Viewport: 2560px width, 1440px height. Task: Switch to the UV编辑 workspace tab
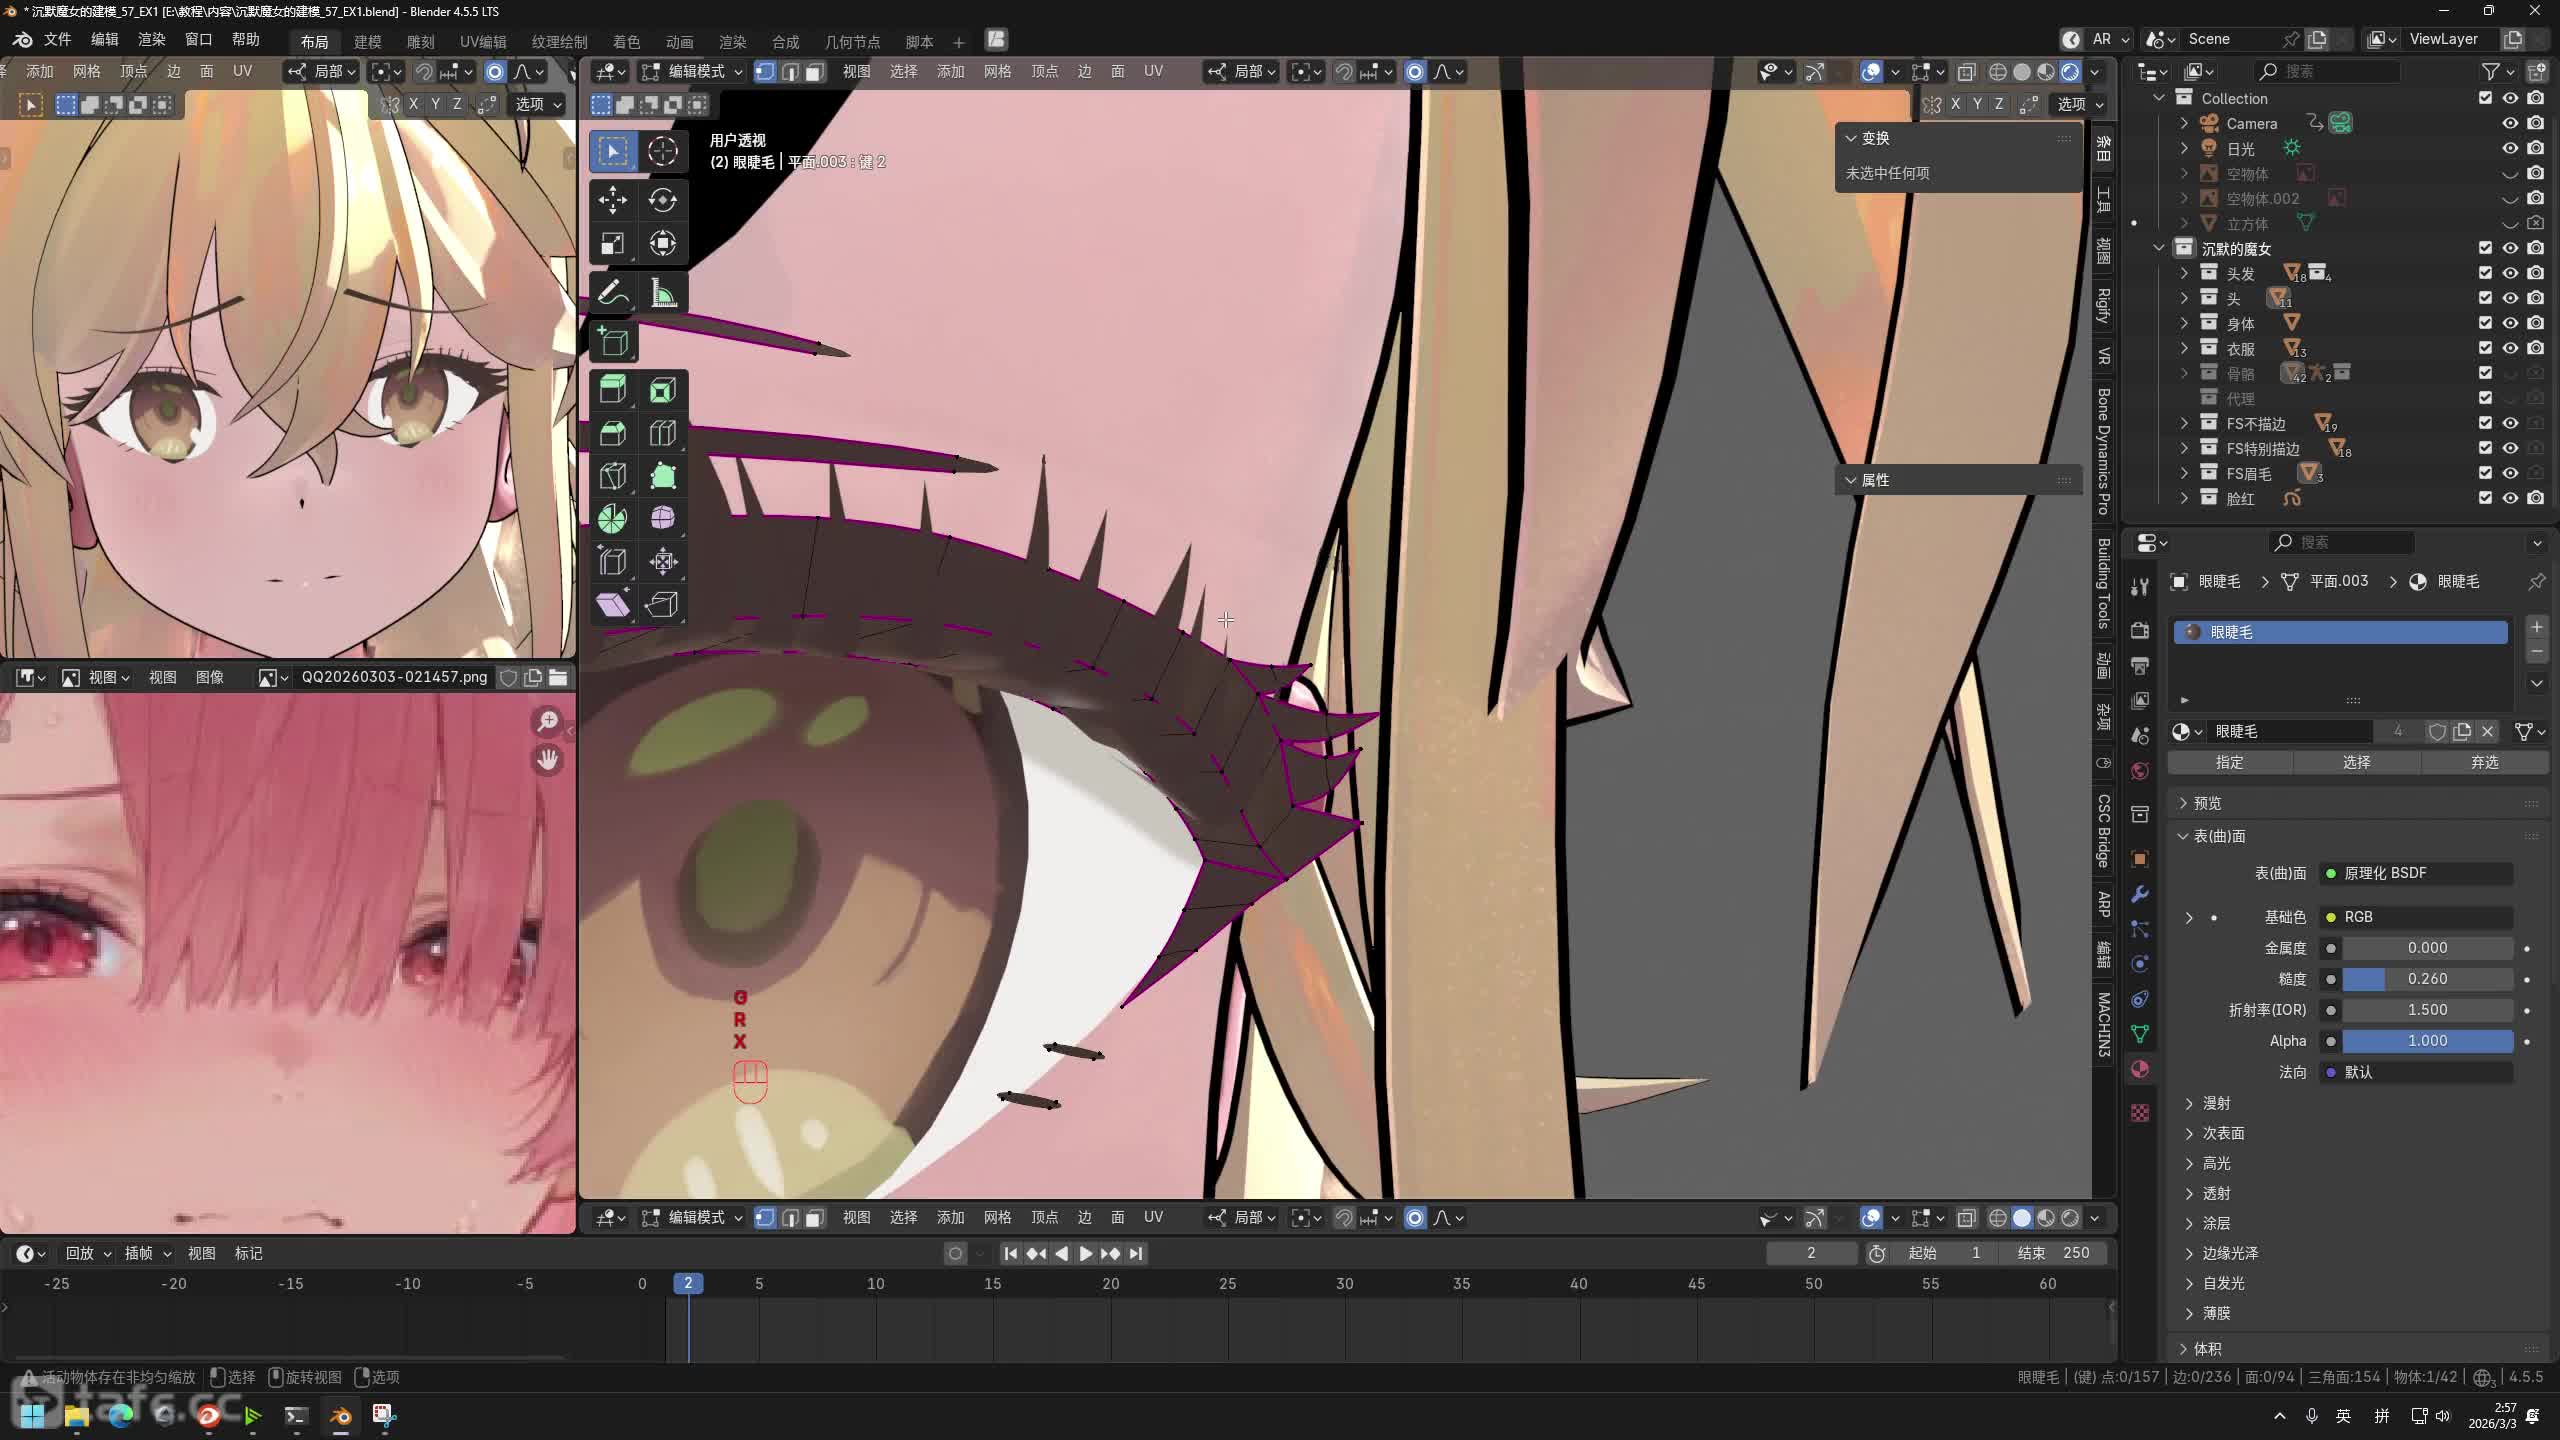(x=483, y=41)
